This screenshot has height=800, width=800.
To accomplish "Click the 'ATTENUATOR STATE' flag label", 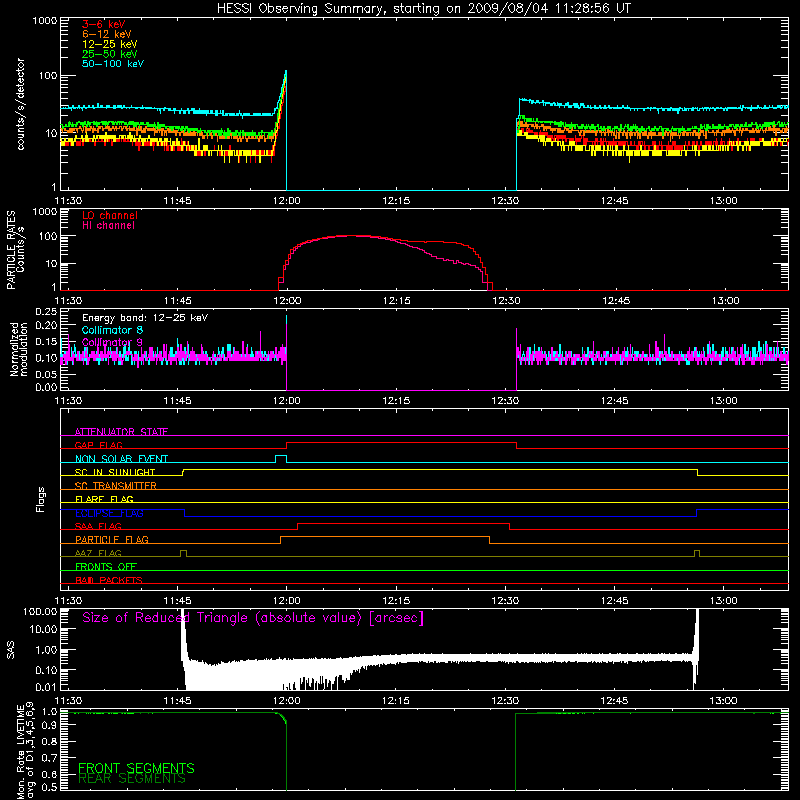I will (x=121, y=432).
